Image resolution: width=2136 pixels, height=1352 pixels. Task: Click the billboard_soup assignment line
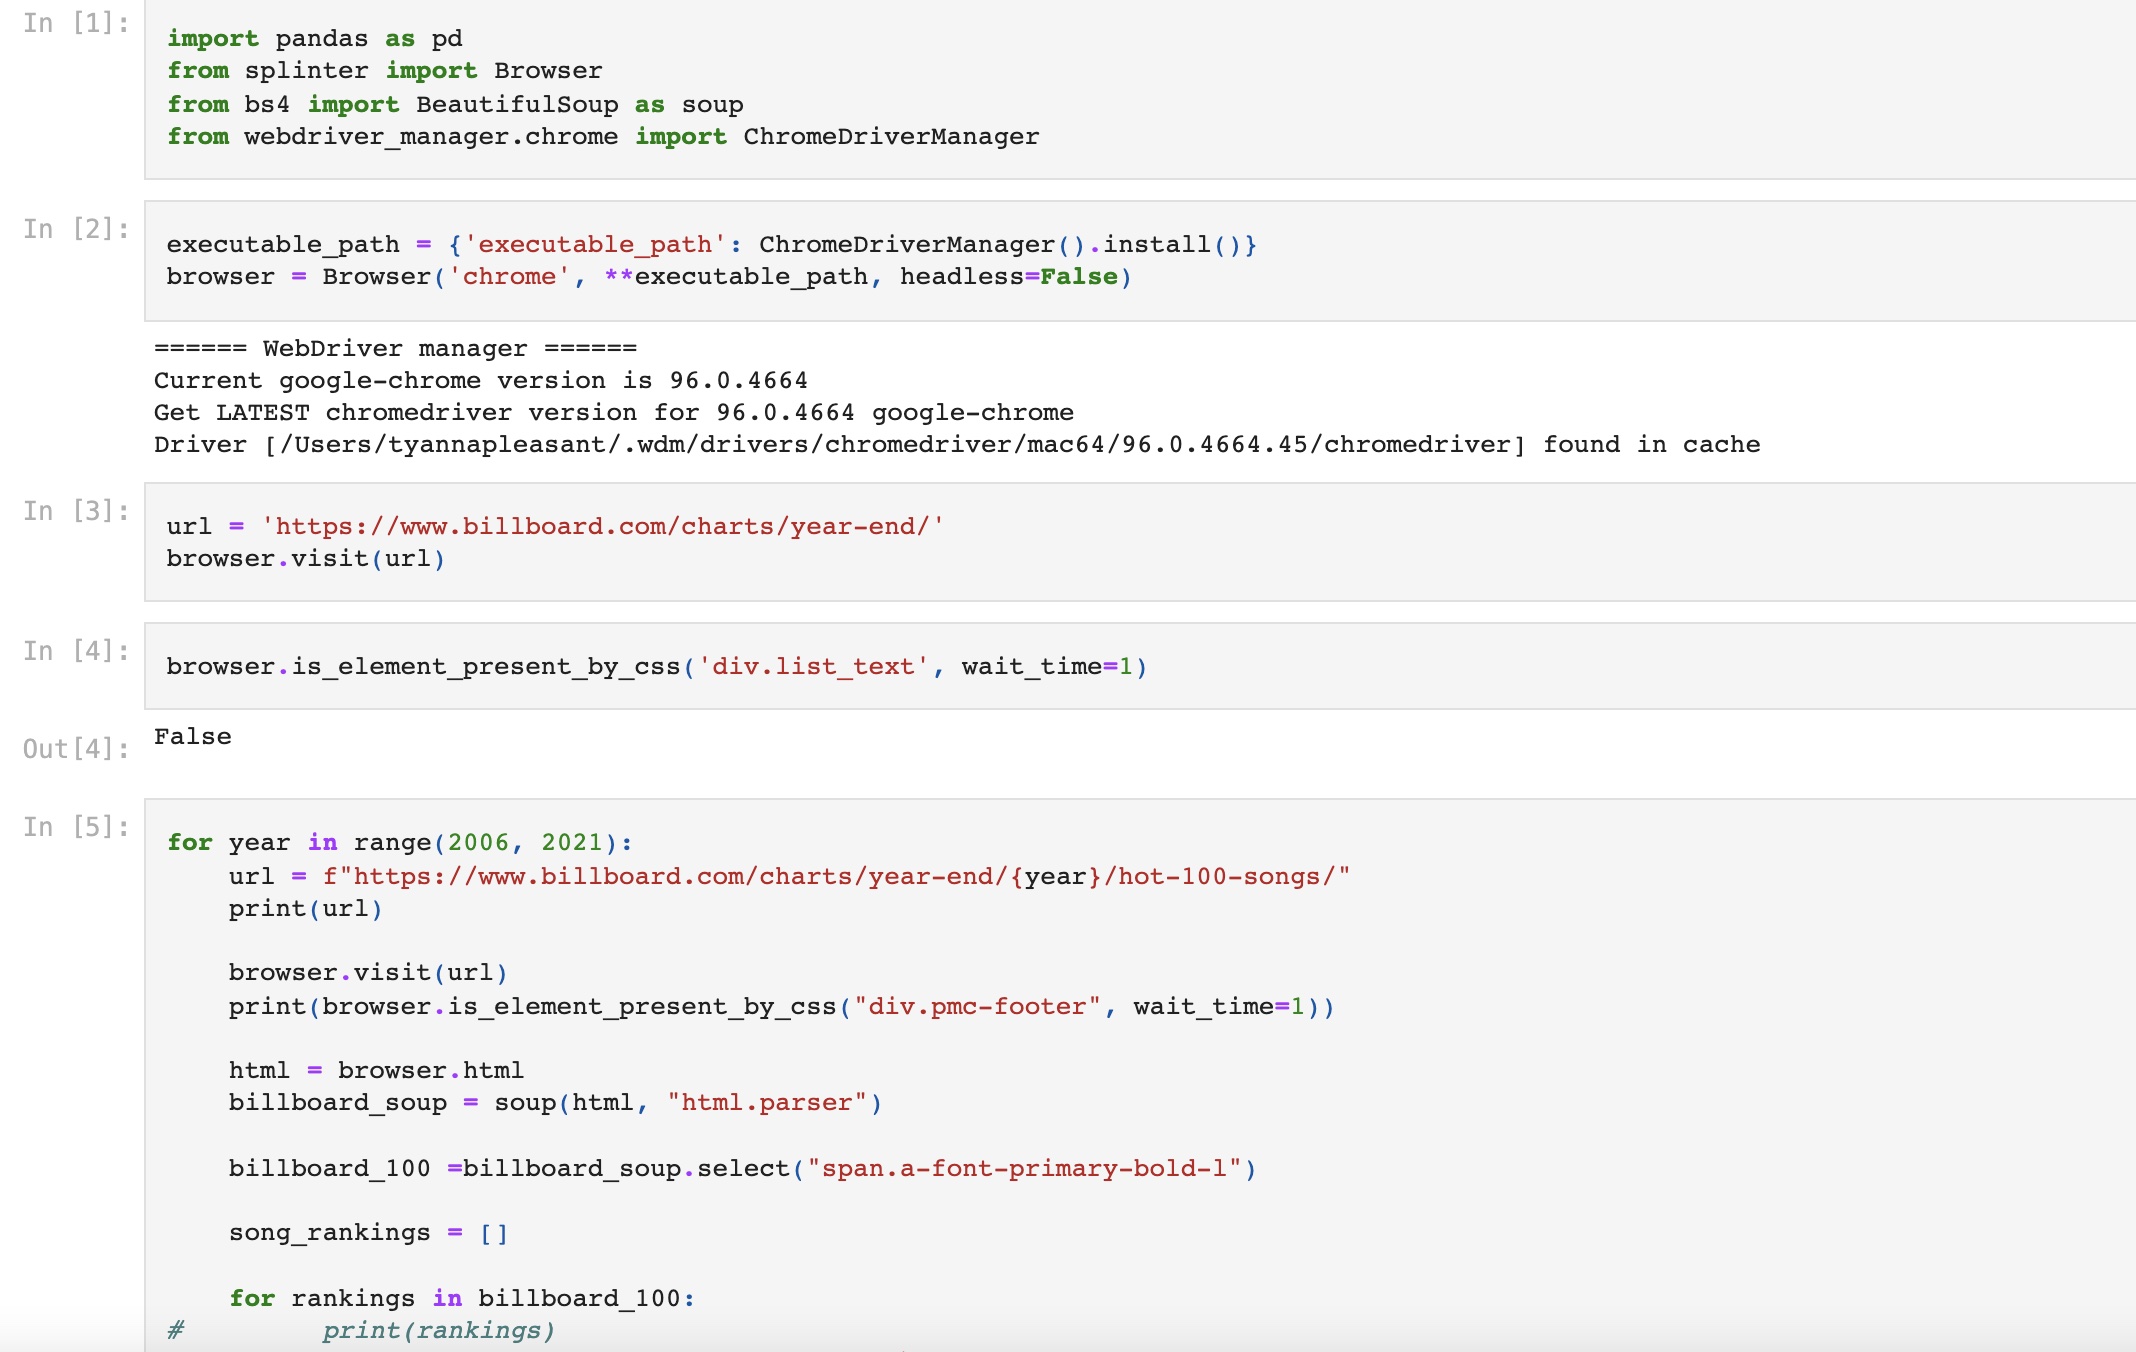(x=555, y=1103)
